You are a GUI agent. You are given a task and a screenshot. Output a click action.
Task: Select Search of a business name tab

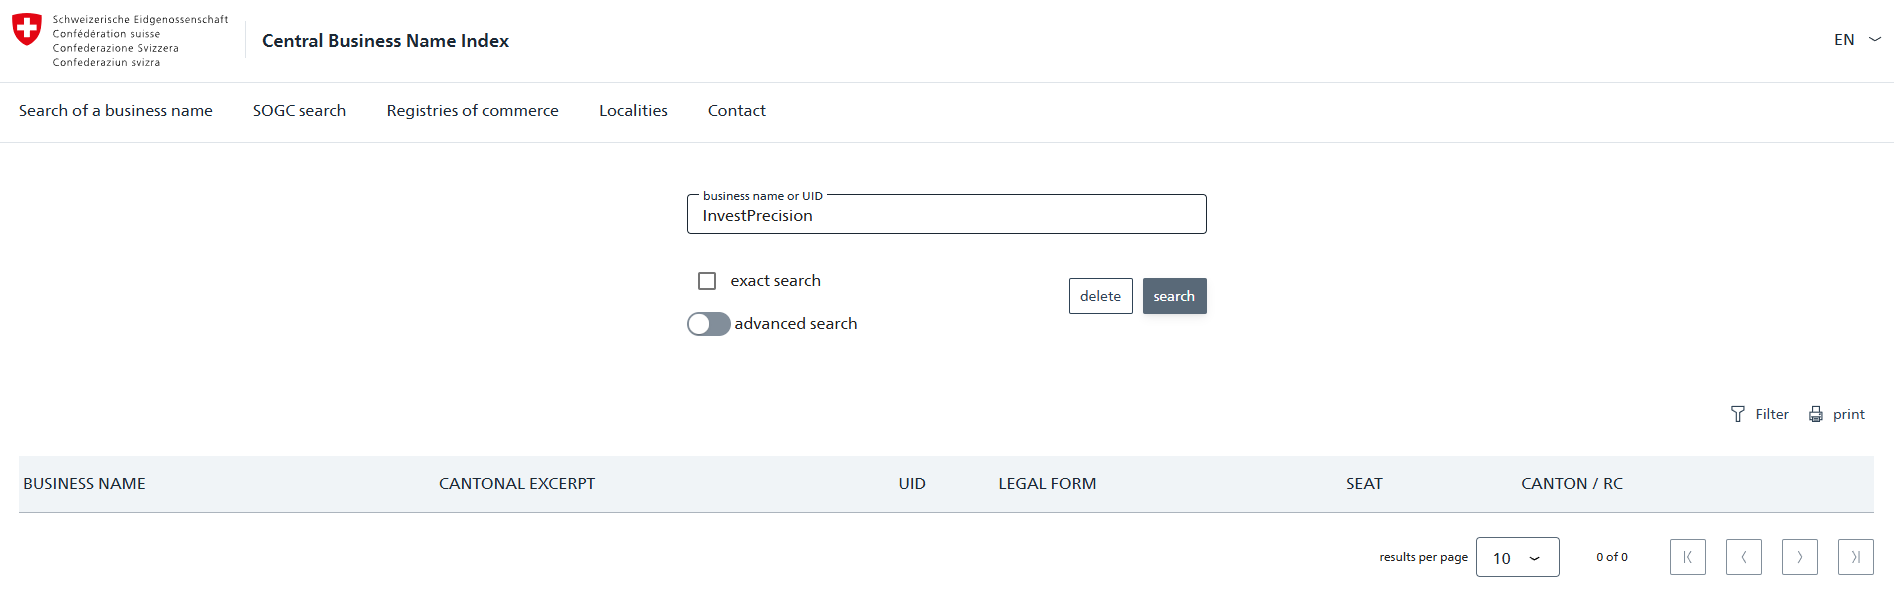pyautogui.click(x=116, y=111)
